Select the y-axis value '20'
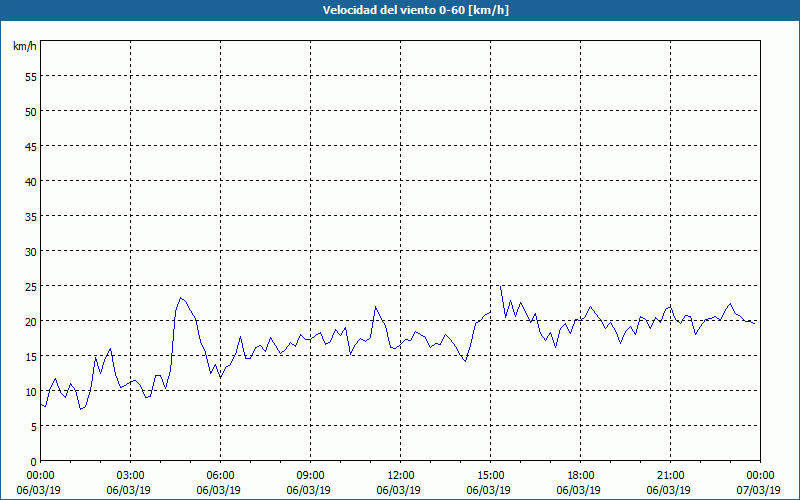The width and height of the screenshot is (800, 500). pos(31,321)
